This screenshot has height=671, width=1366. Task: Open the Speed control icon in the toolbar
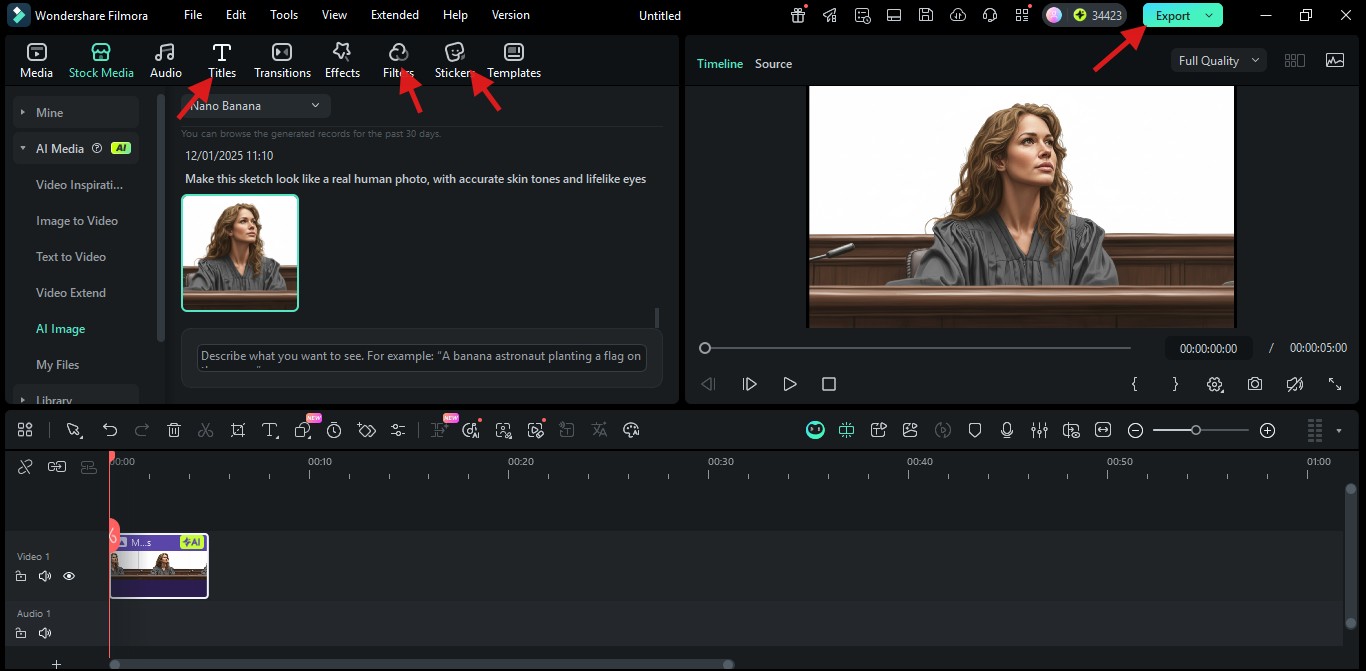point(334,430)
